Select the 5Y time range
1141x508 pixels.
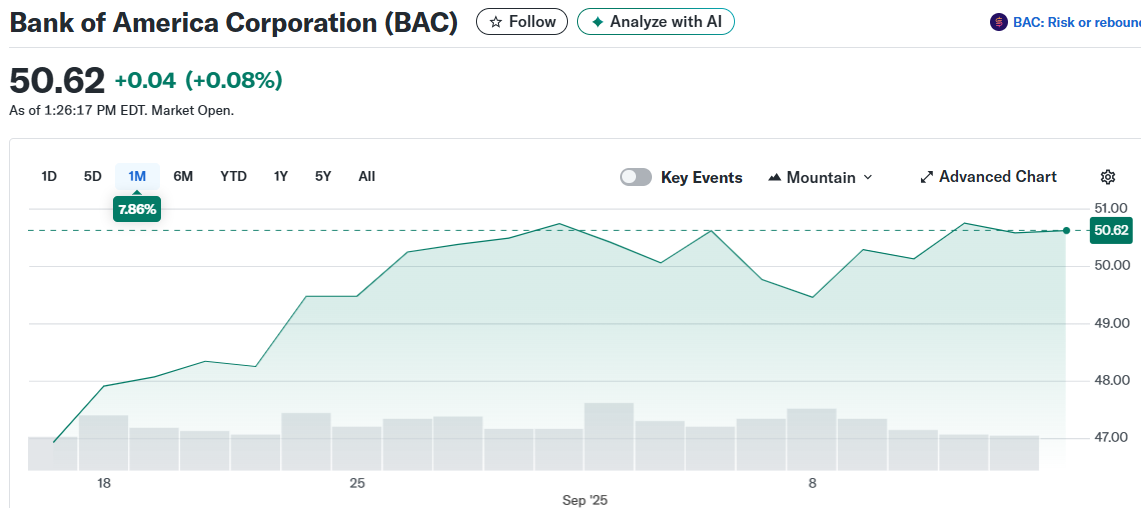[x=323, y=176]
